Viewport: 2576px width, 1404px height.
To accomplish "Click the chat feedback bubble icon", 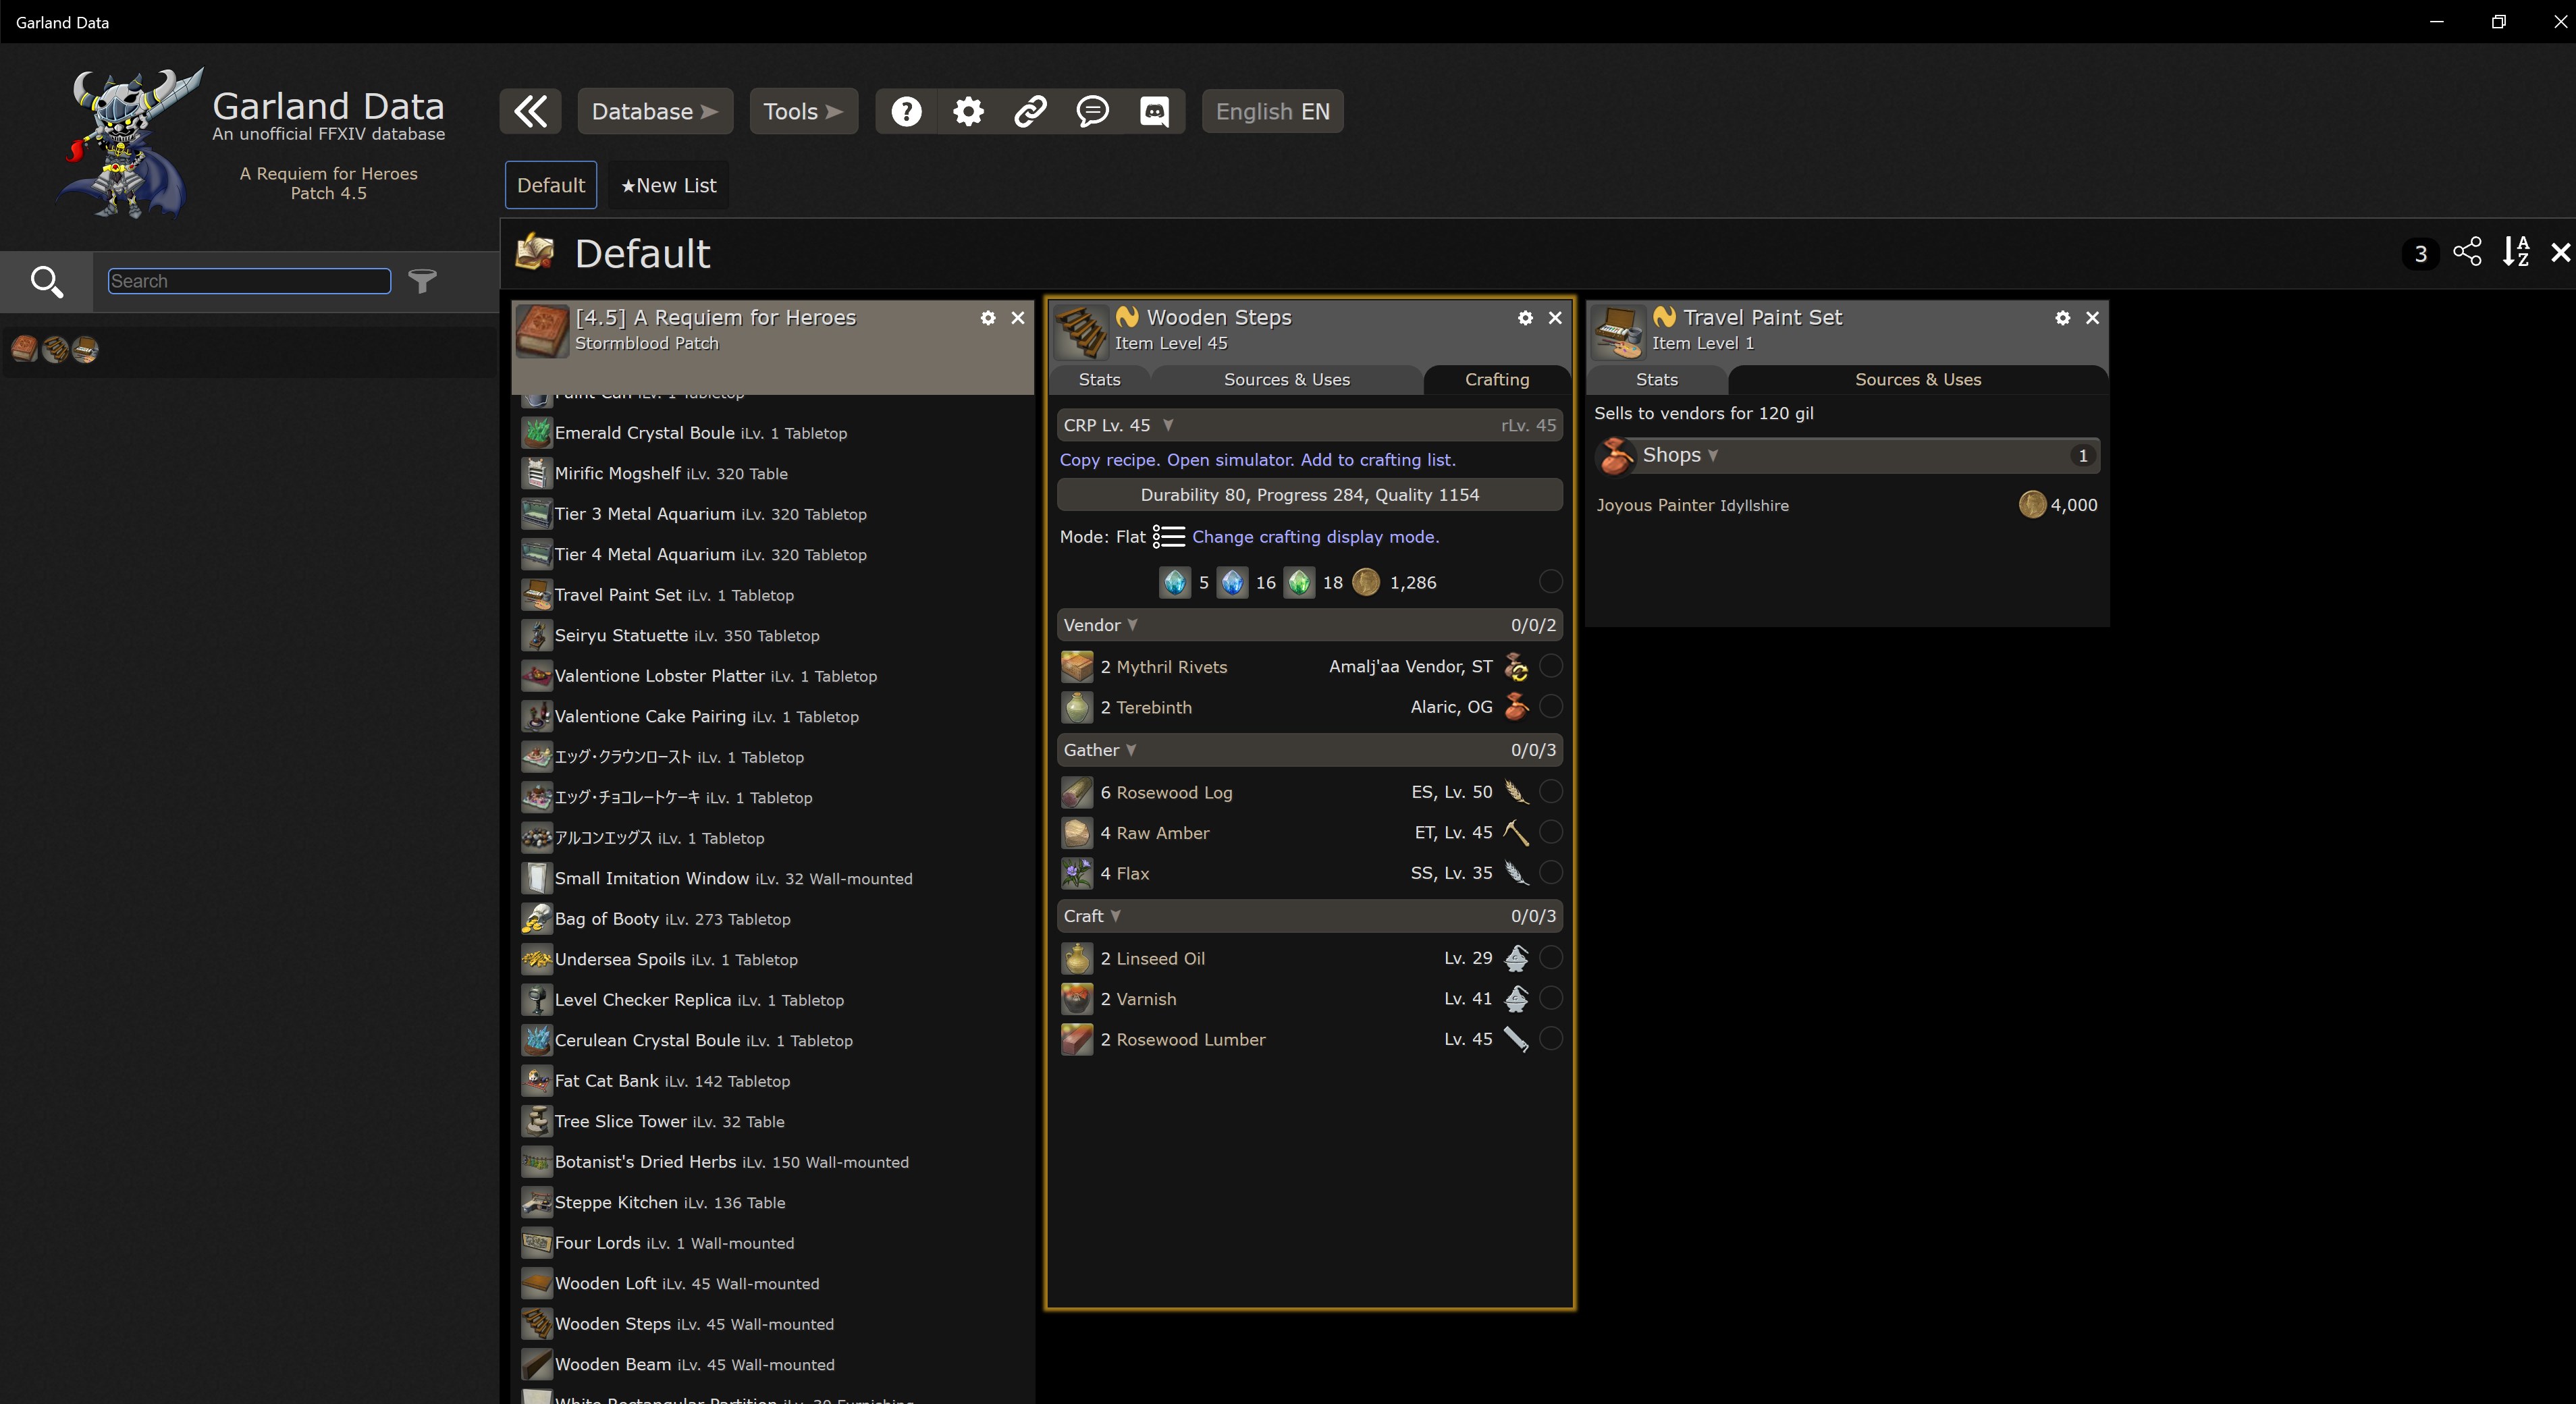I will (x=1092, y=111).
